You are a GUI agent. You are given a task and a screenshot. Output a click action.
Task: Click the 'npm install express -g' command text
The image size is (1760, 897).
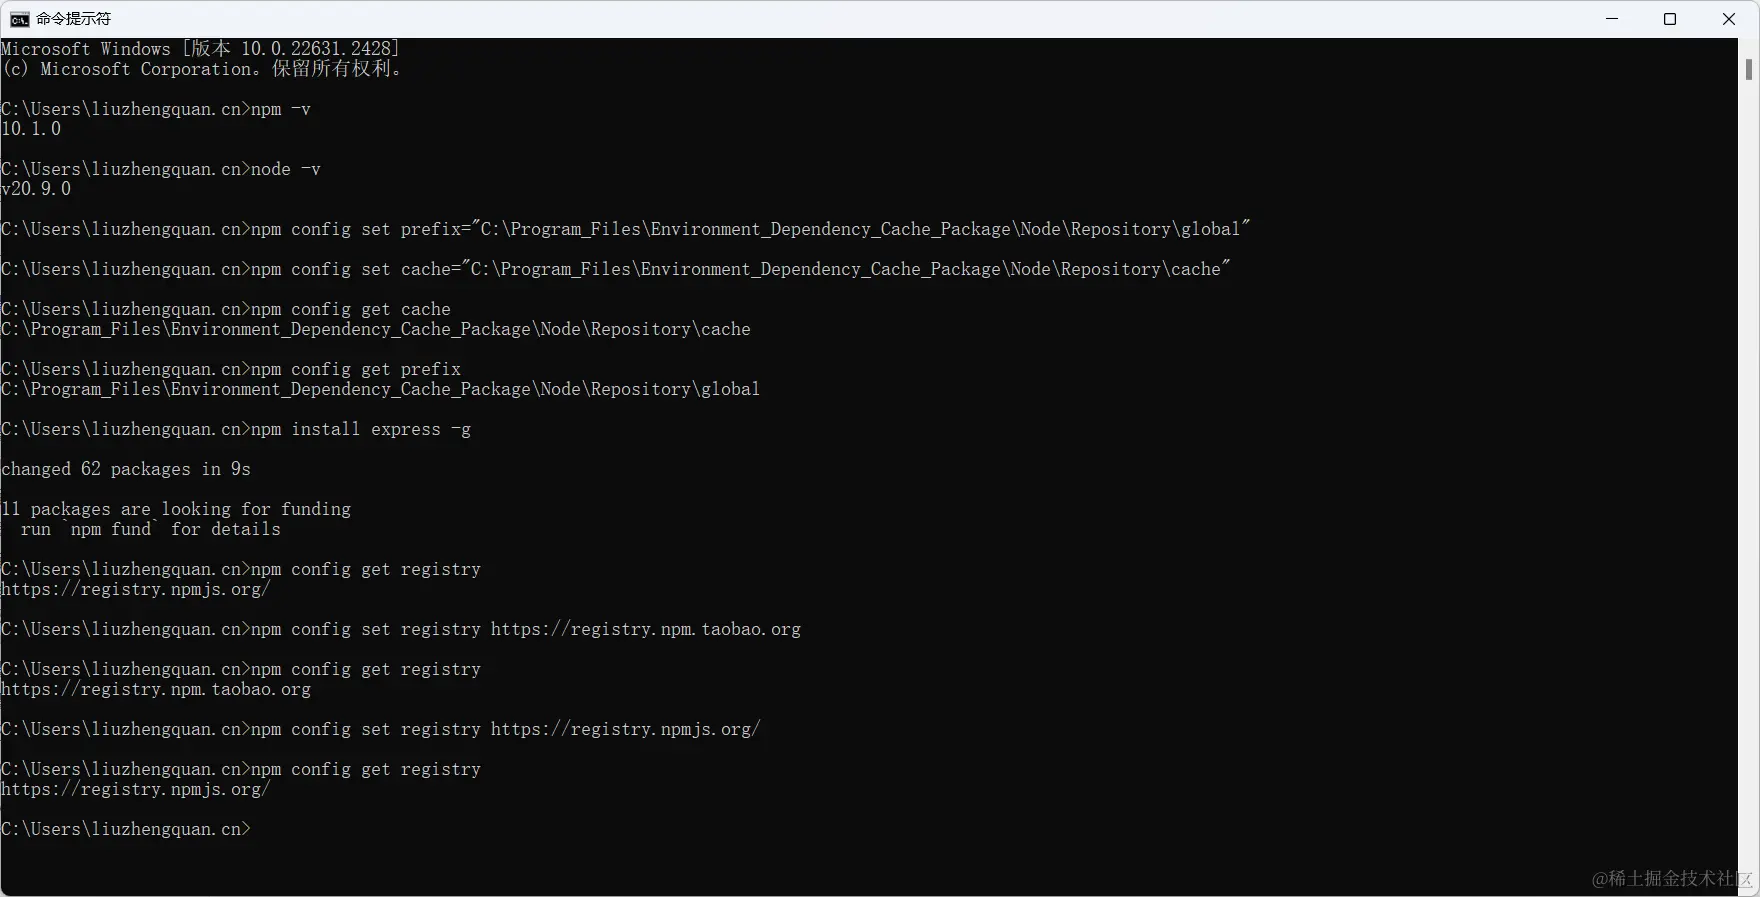tap(361, 429)
